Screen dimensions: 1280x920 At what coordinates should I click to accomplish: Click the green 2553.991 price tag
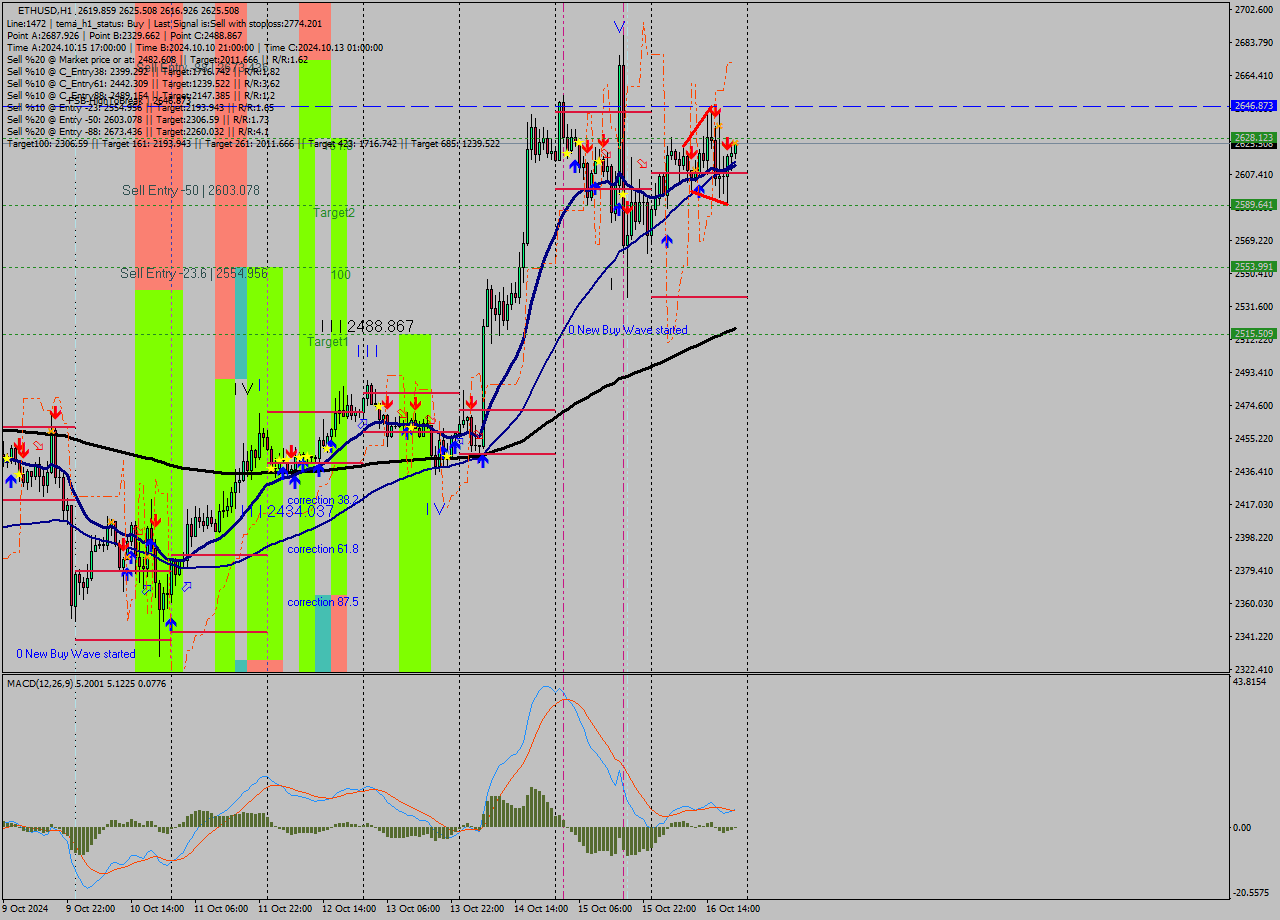tap(1253, 267)
